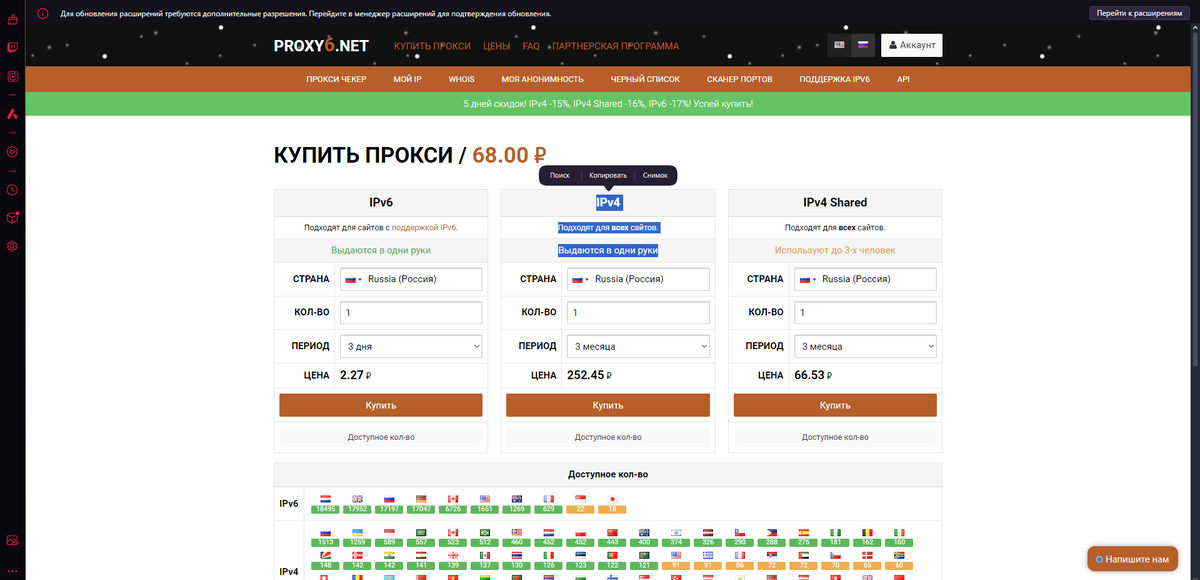Click Ukraine flag above 1259 in IPv4 row
Viewport: 1200px width, 580px height.
click(358, 532)
